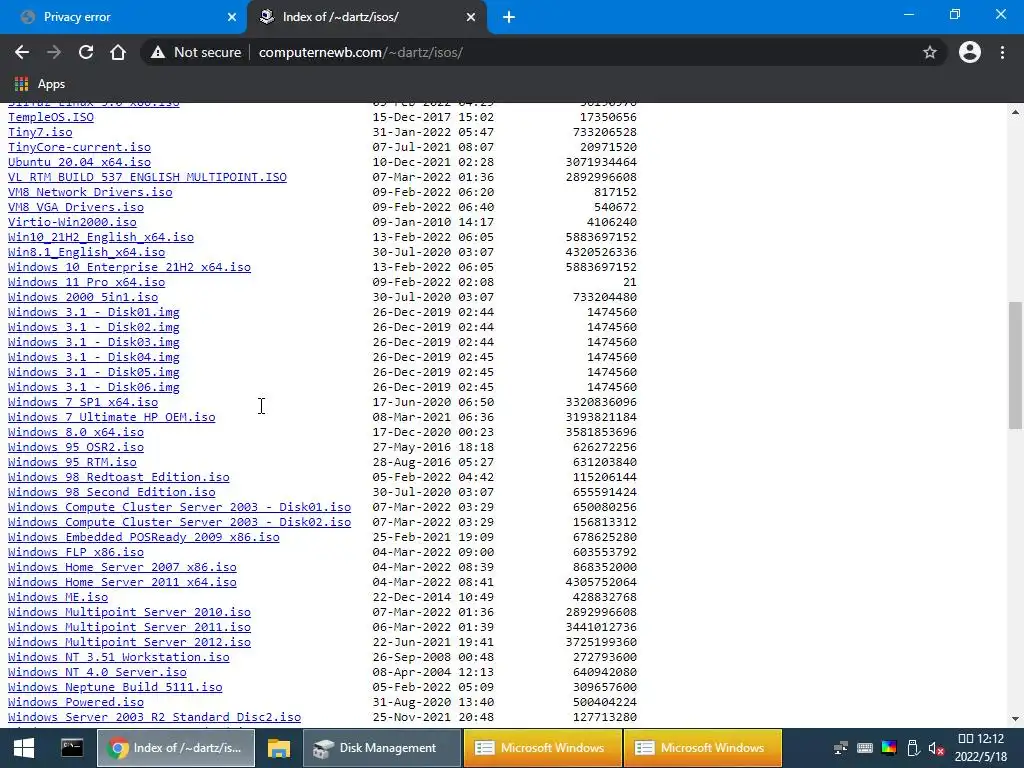Click the page scrollbar up arrow
1024x768 pixels.
coord(1015,112)
